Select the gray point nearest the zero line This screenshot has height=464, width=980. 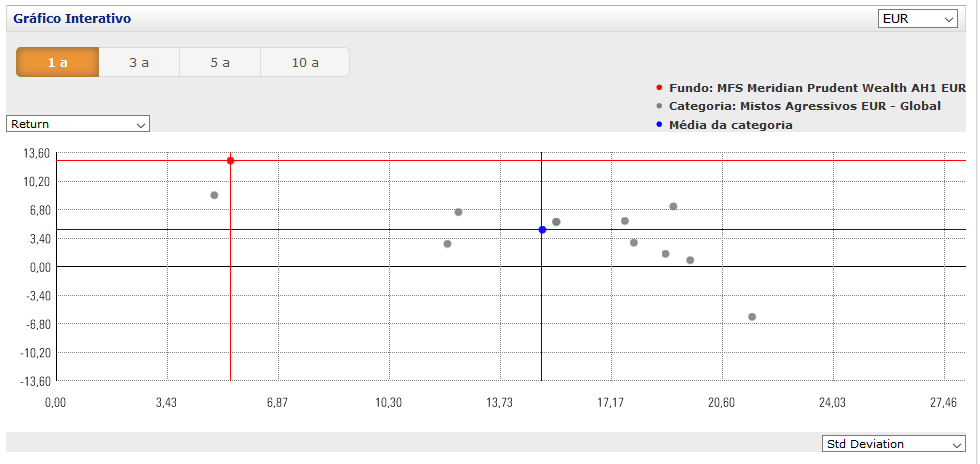(690, 260)
